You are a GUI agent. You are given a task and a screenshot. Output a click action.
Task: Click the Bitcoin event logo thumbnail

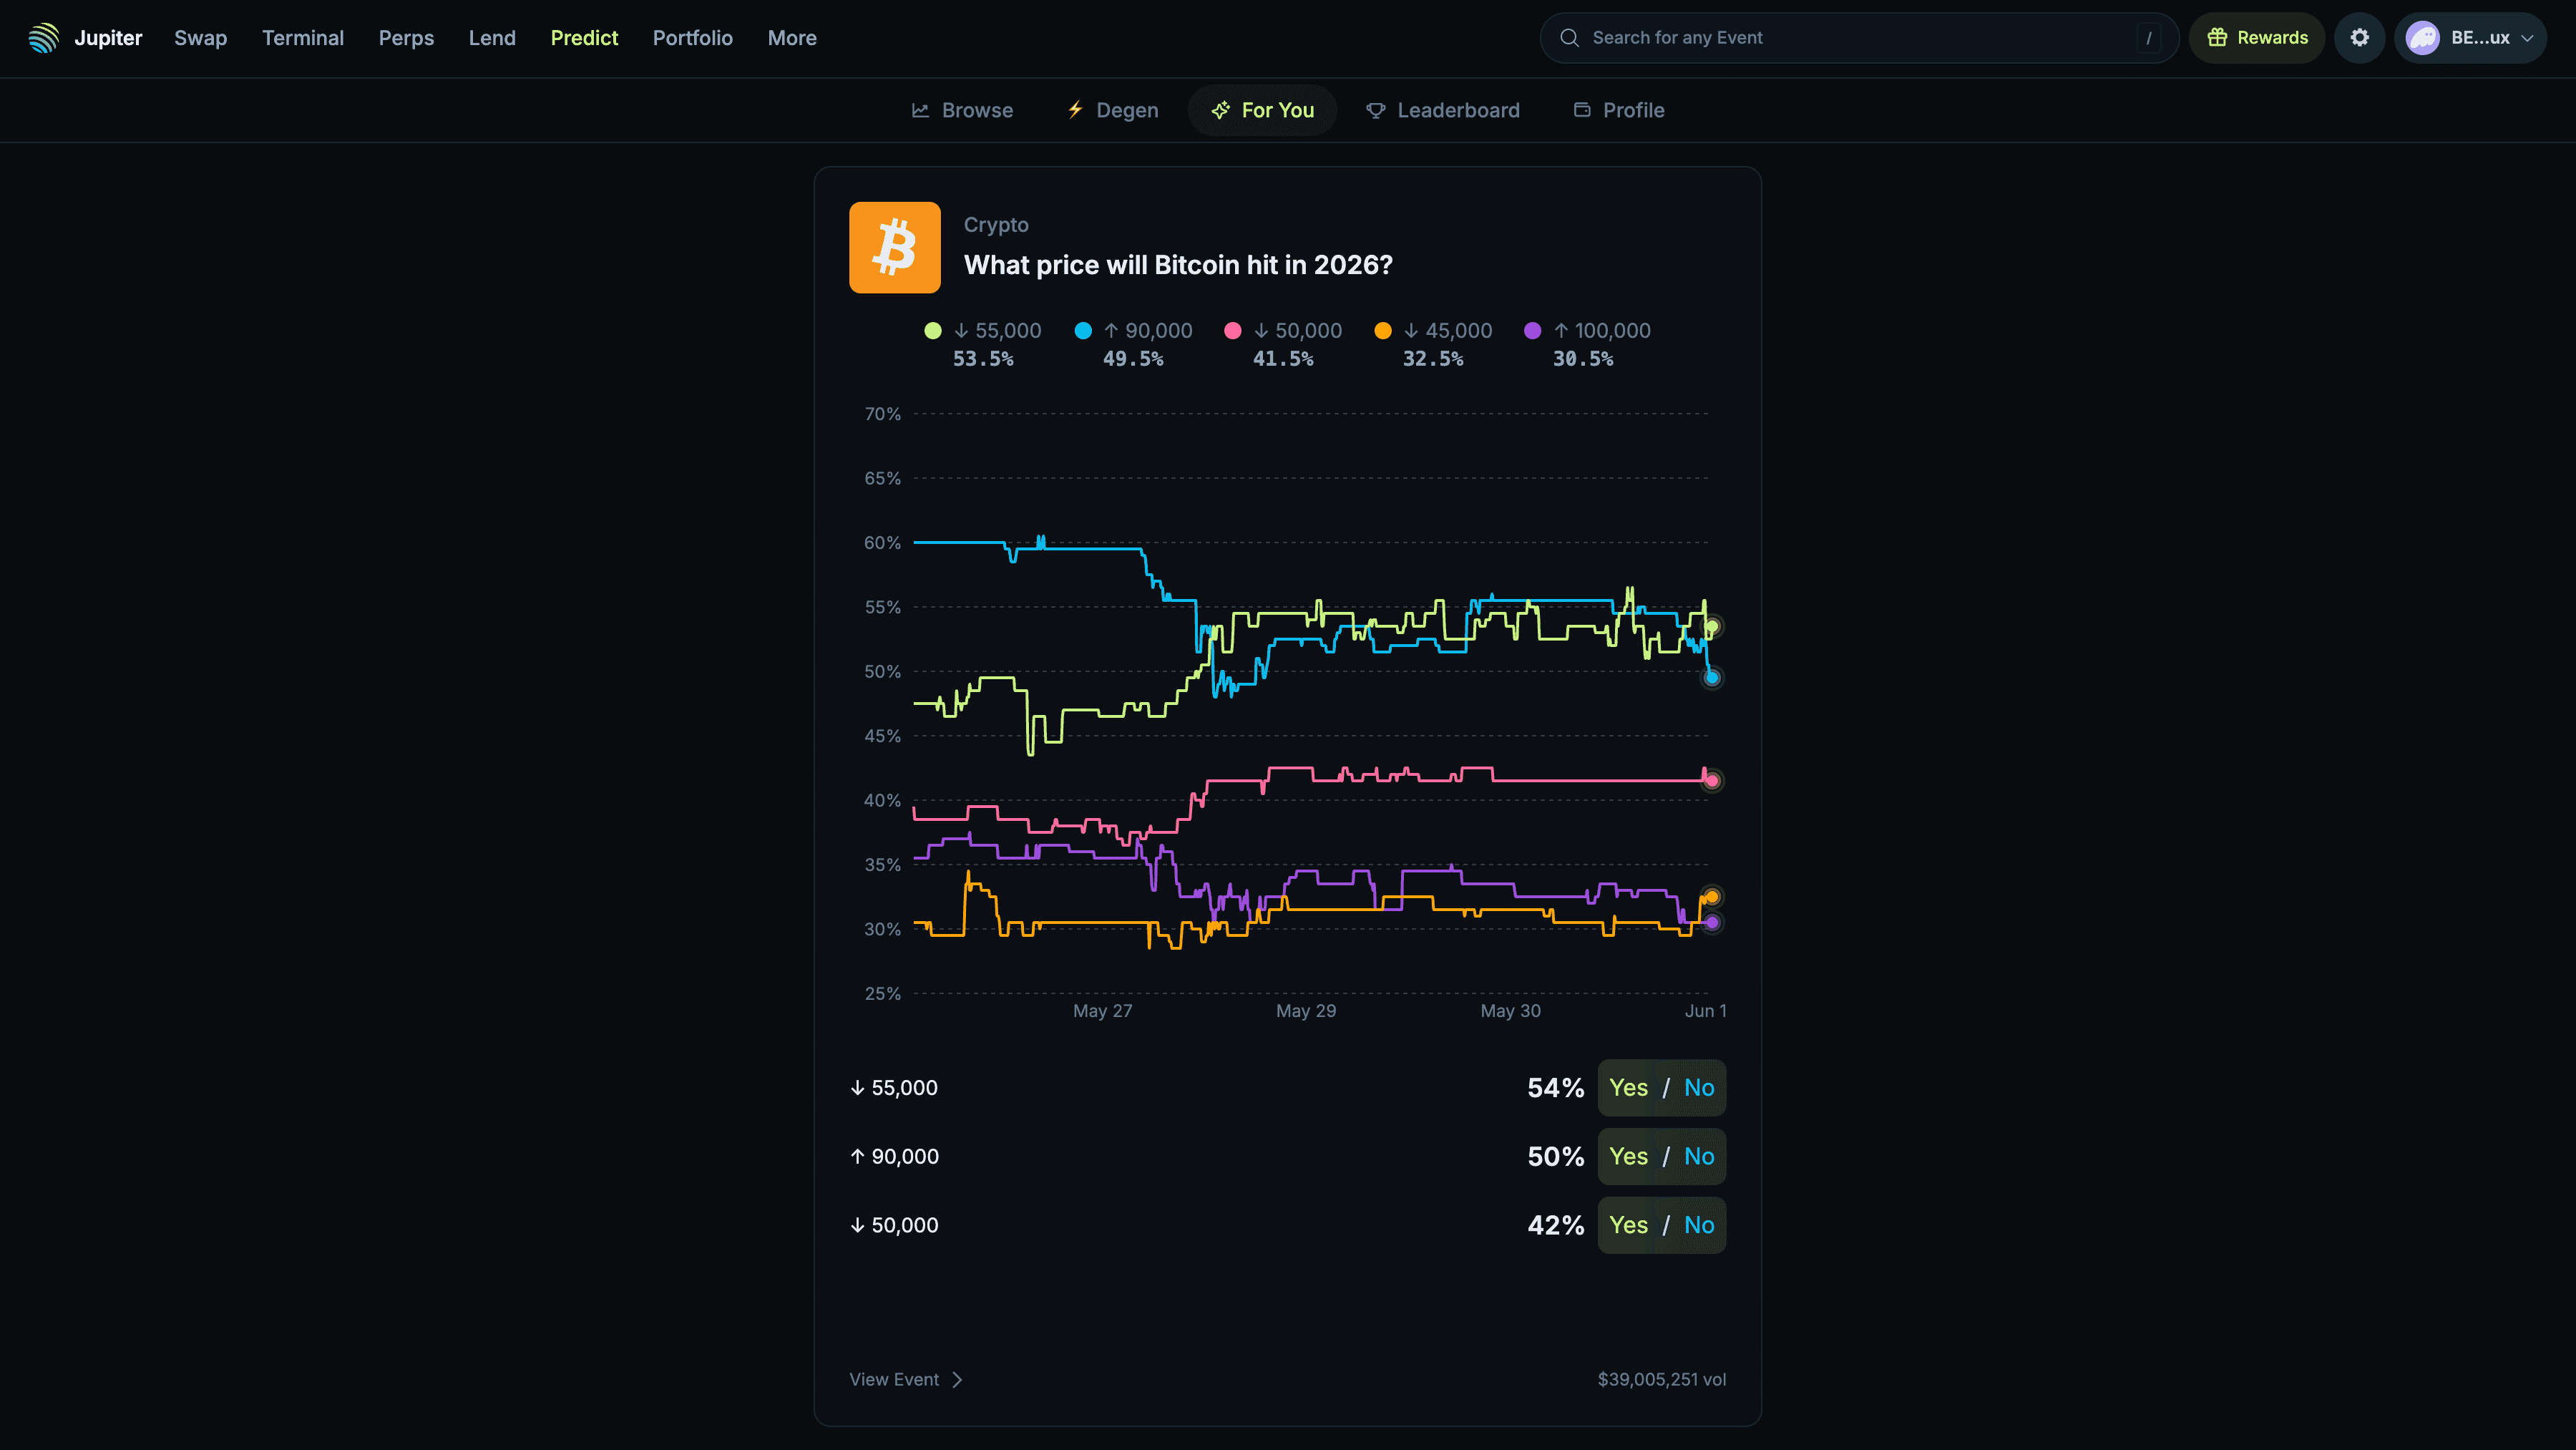895,247
